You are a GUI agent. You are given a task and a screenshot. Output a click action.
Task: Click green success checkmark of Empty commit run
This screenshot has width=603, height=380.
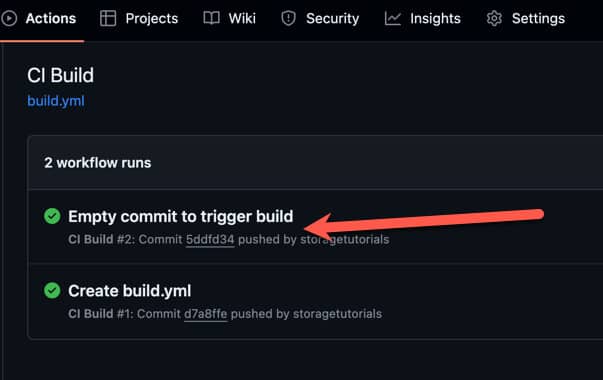tap(52, 216)
